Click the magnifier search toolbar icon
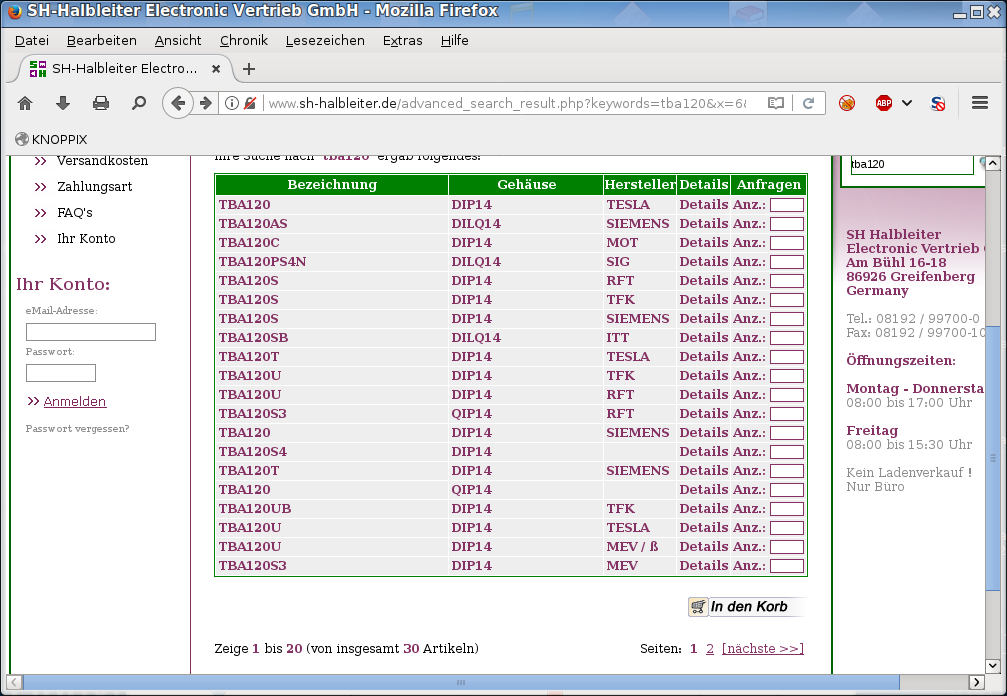The width and height of the screenshot is (1007, 696). [138, 103]
